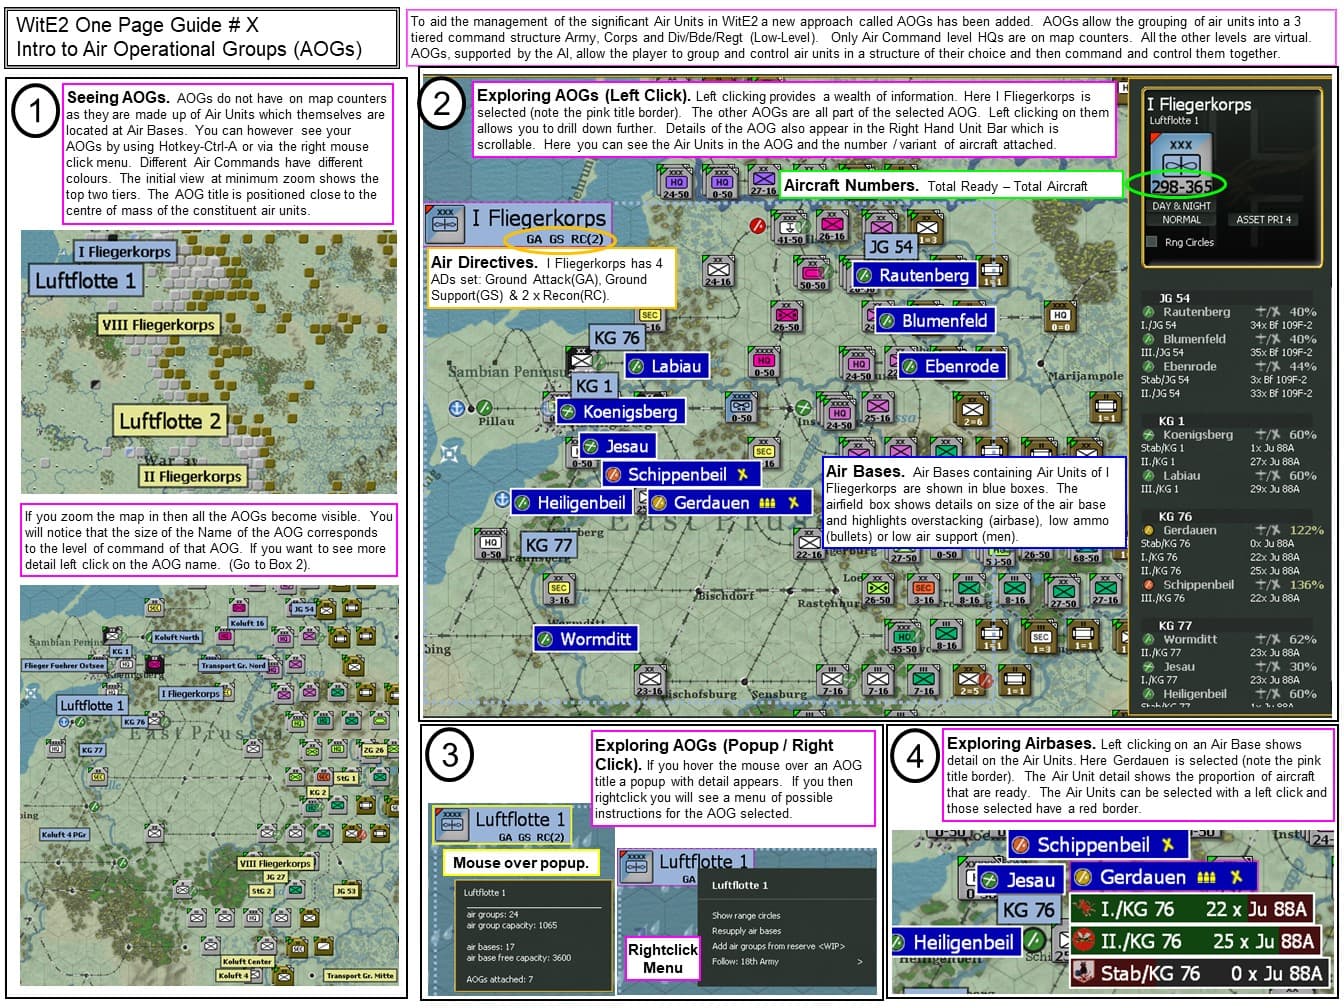Click the red circle marker icon north of JG 54

757,226
